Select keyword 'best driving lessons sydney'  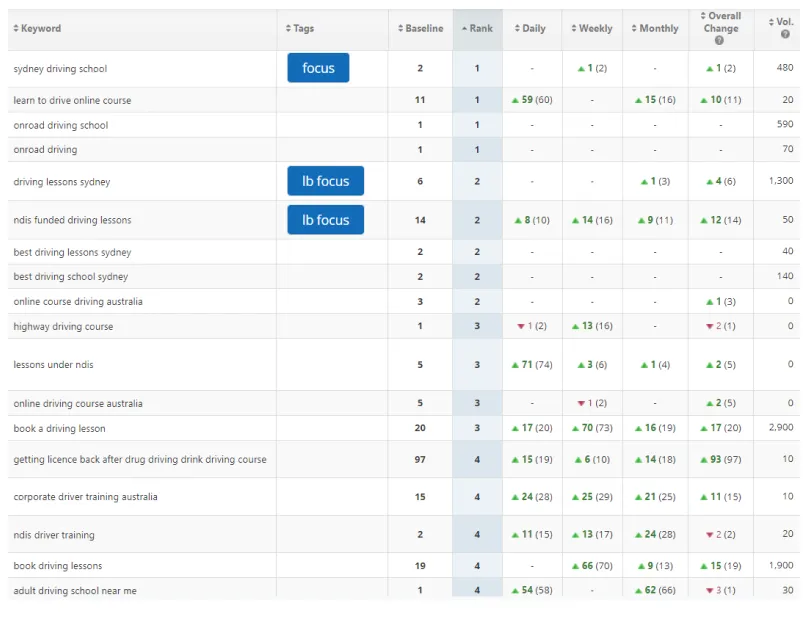click(x=72, y=252)
